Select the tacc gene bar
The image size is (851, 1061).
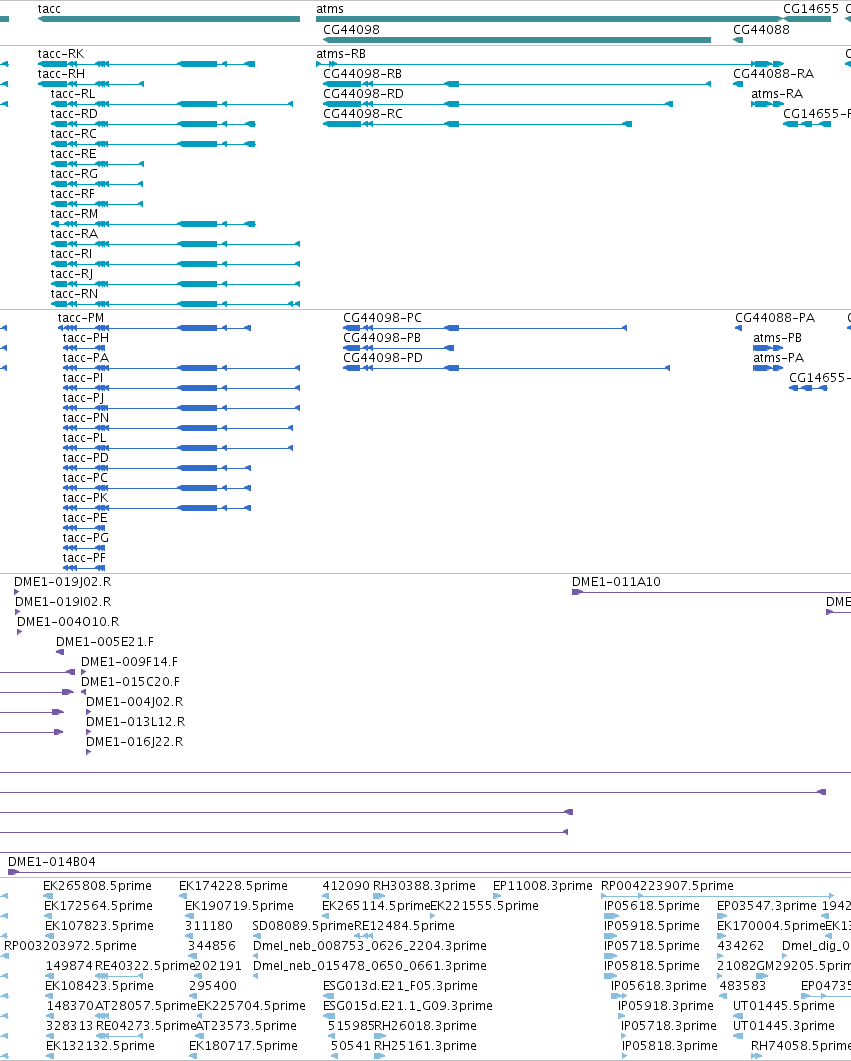click(x=168, y=19)
